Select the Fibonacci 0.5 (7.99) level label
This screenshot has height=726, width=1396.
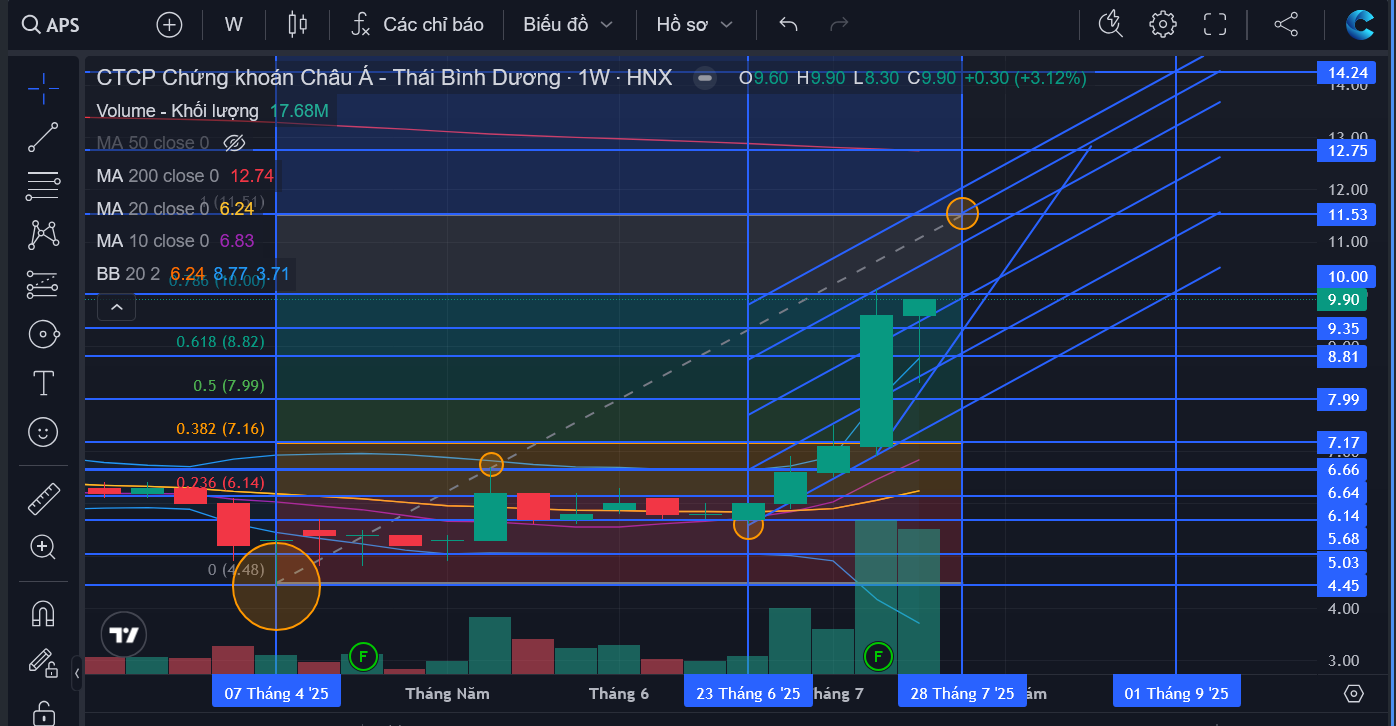(x=228, y=385)
